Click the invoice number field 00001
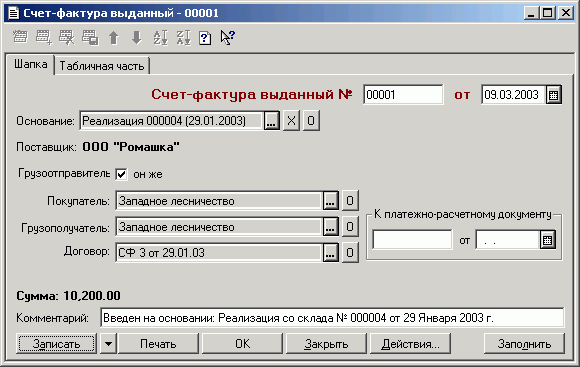This screenshot has height=367, width=580. pos(403,95)
